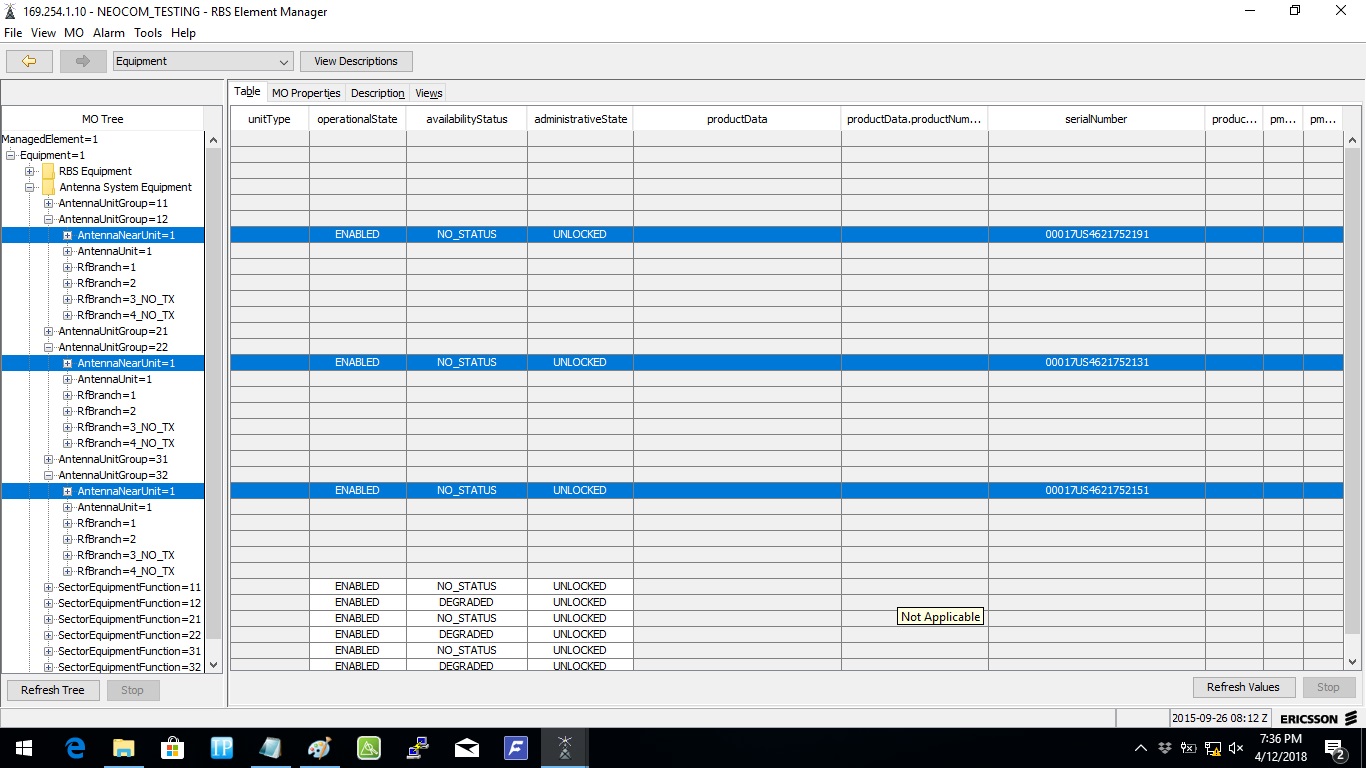This screenshot has height=768, width=1366.
Task: Expand AntennaUnitGroup=21 in the tree
Action: click(x=48, y=331)
